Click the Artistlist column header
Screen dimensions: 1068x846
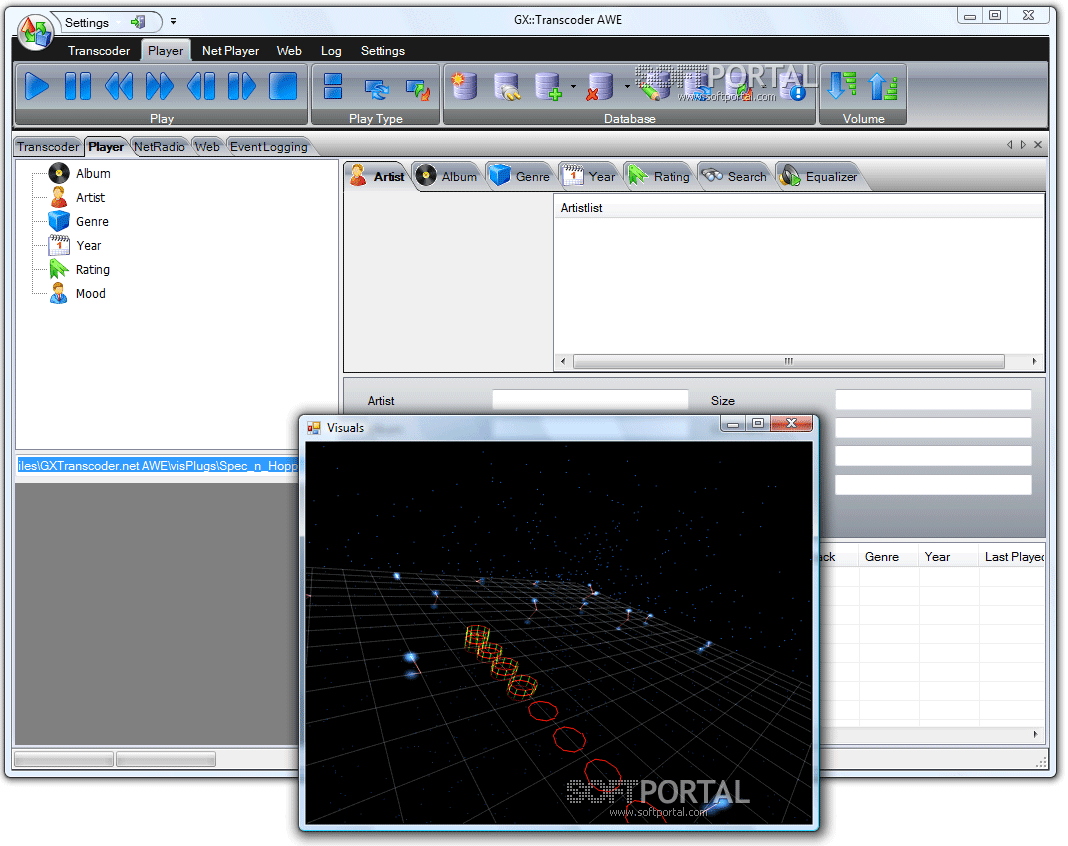[799, 208]
